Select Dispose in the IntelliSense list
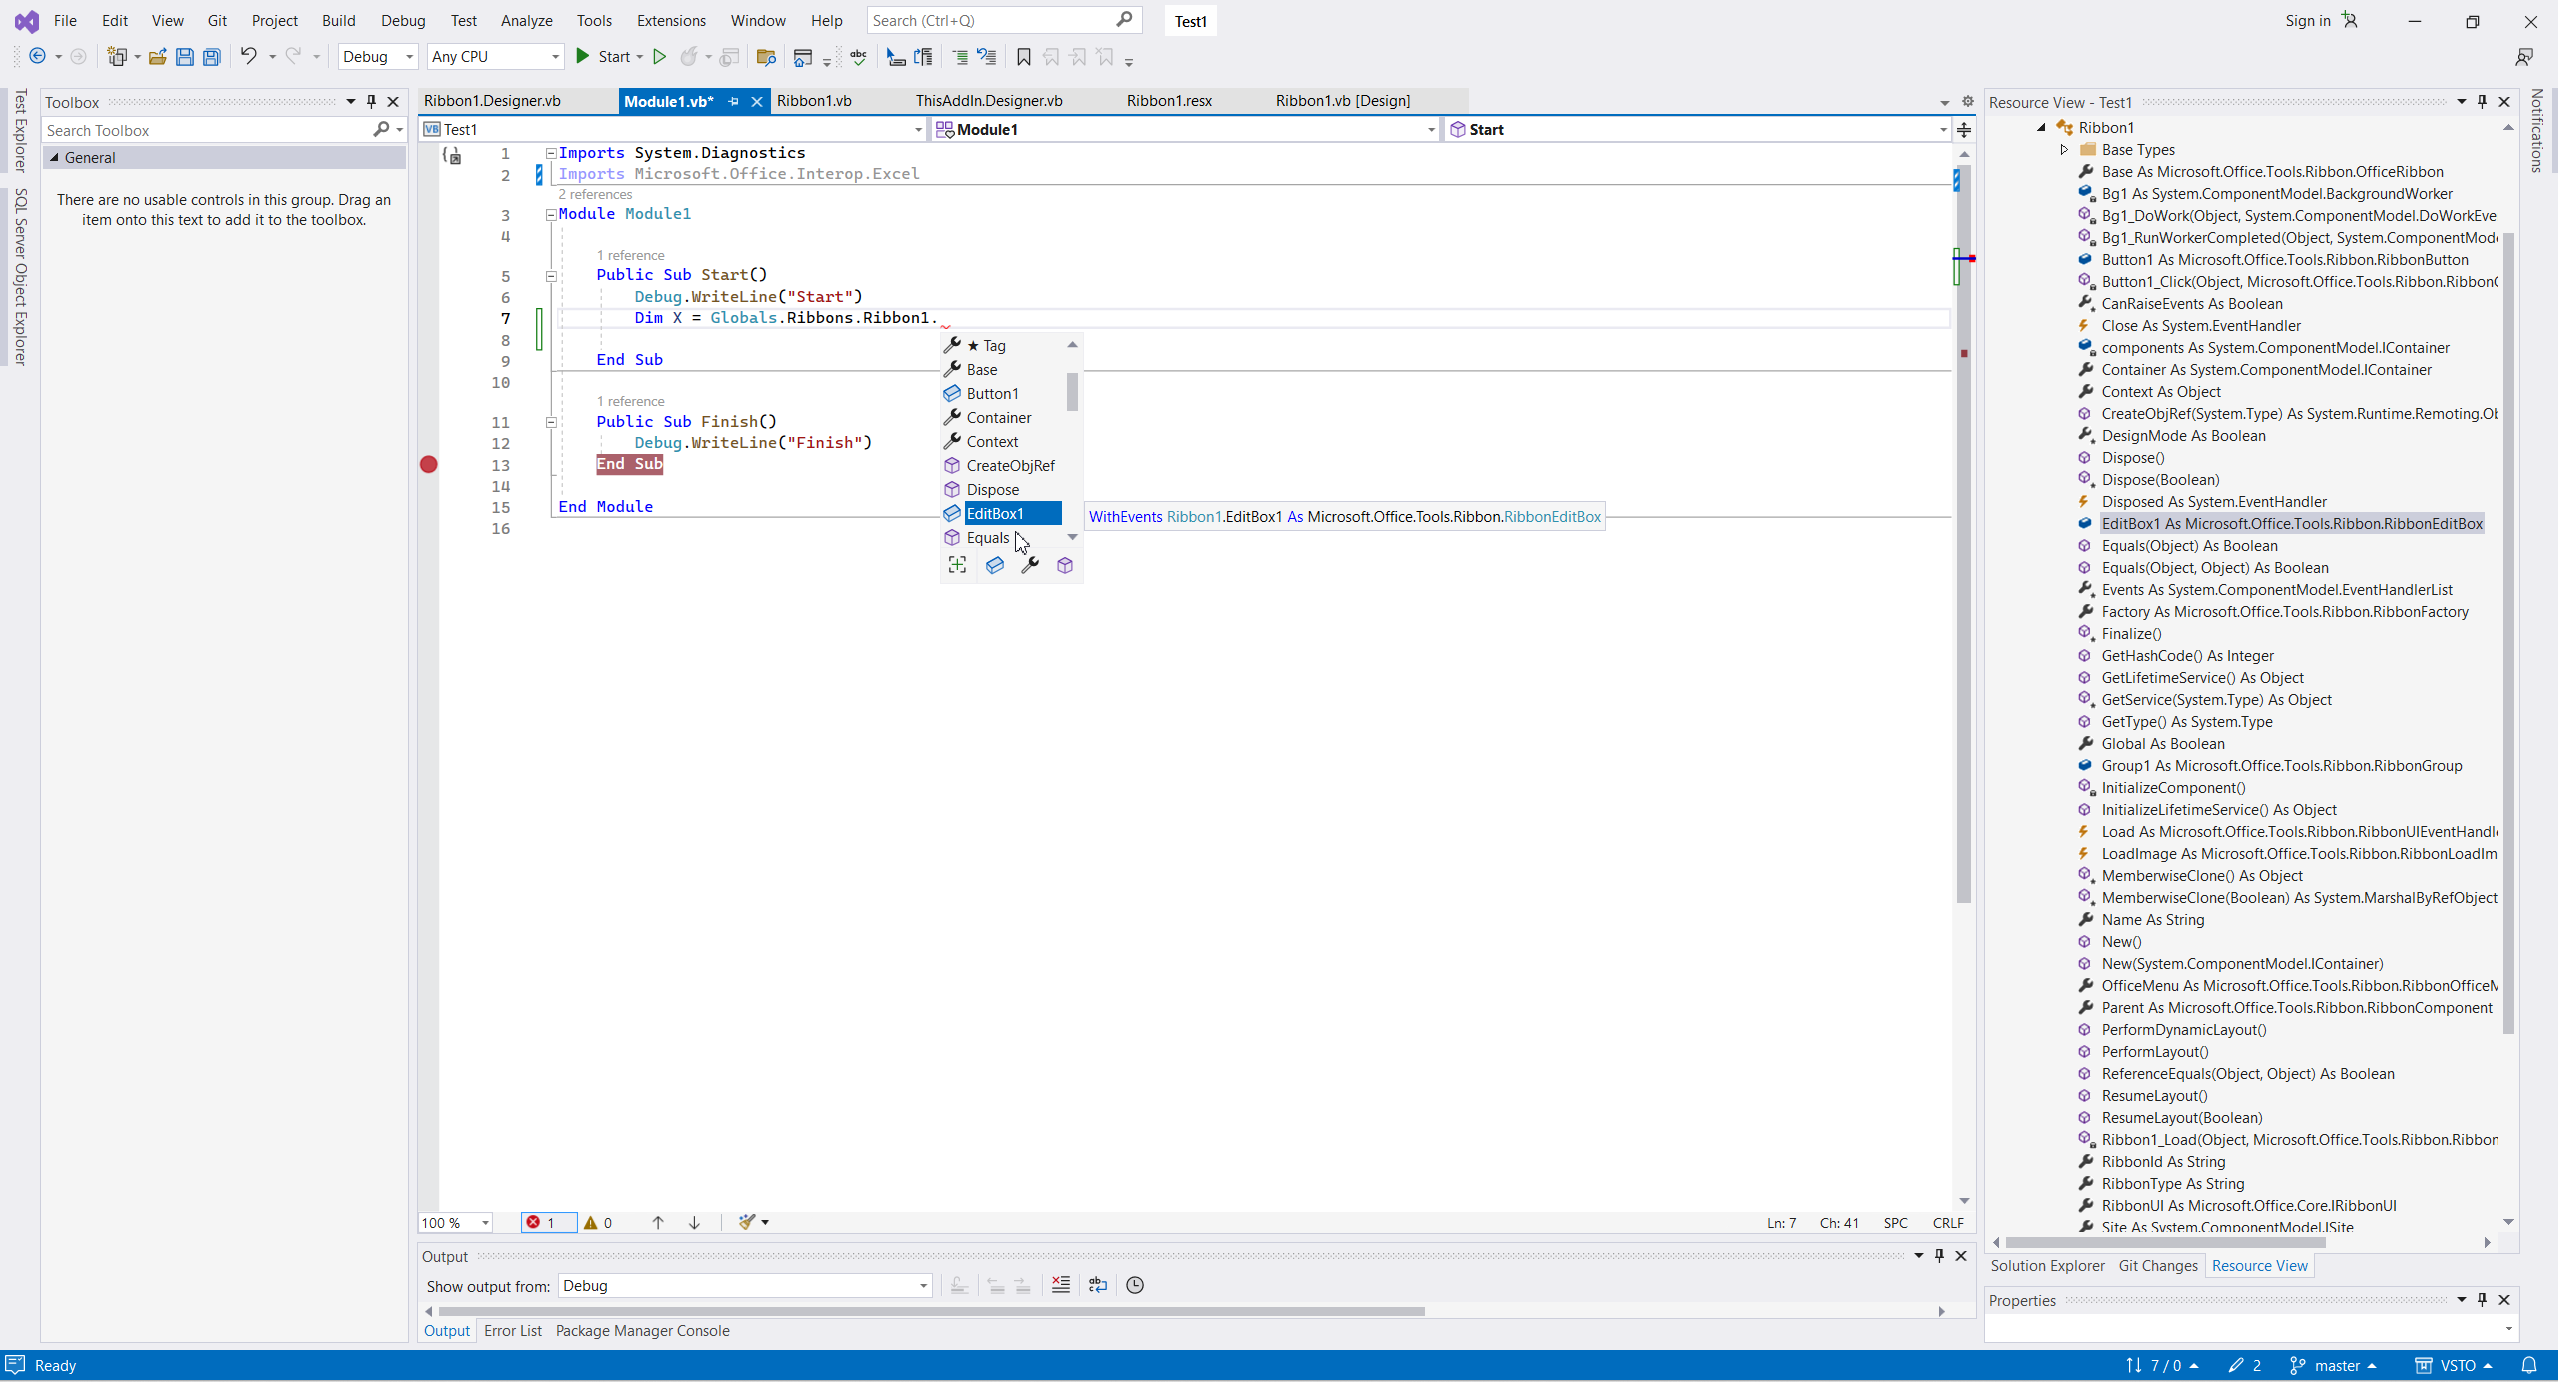The image size is (2558, 1382). click(992, 490)
